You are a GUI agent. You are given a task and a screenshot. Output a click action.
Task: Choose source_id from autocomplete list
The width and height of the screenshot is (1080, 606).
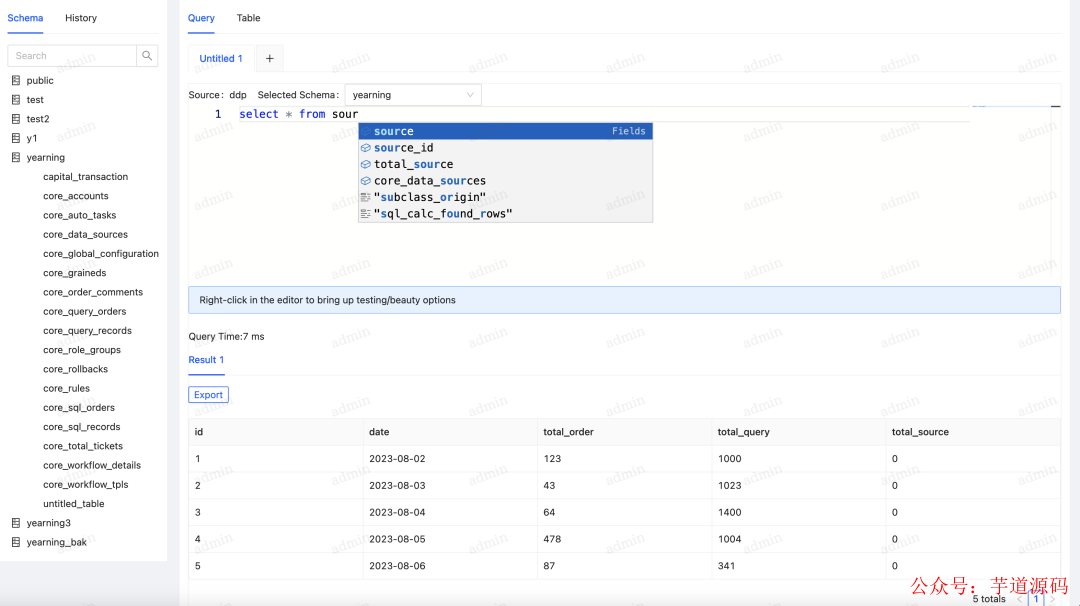(506, 148)
